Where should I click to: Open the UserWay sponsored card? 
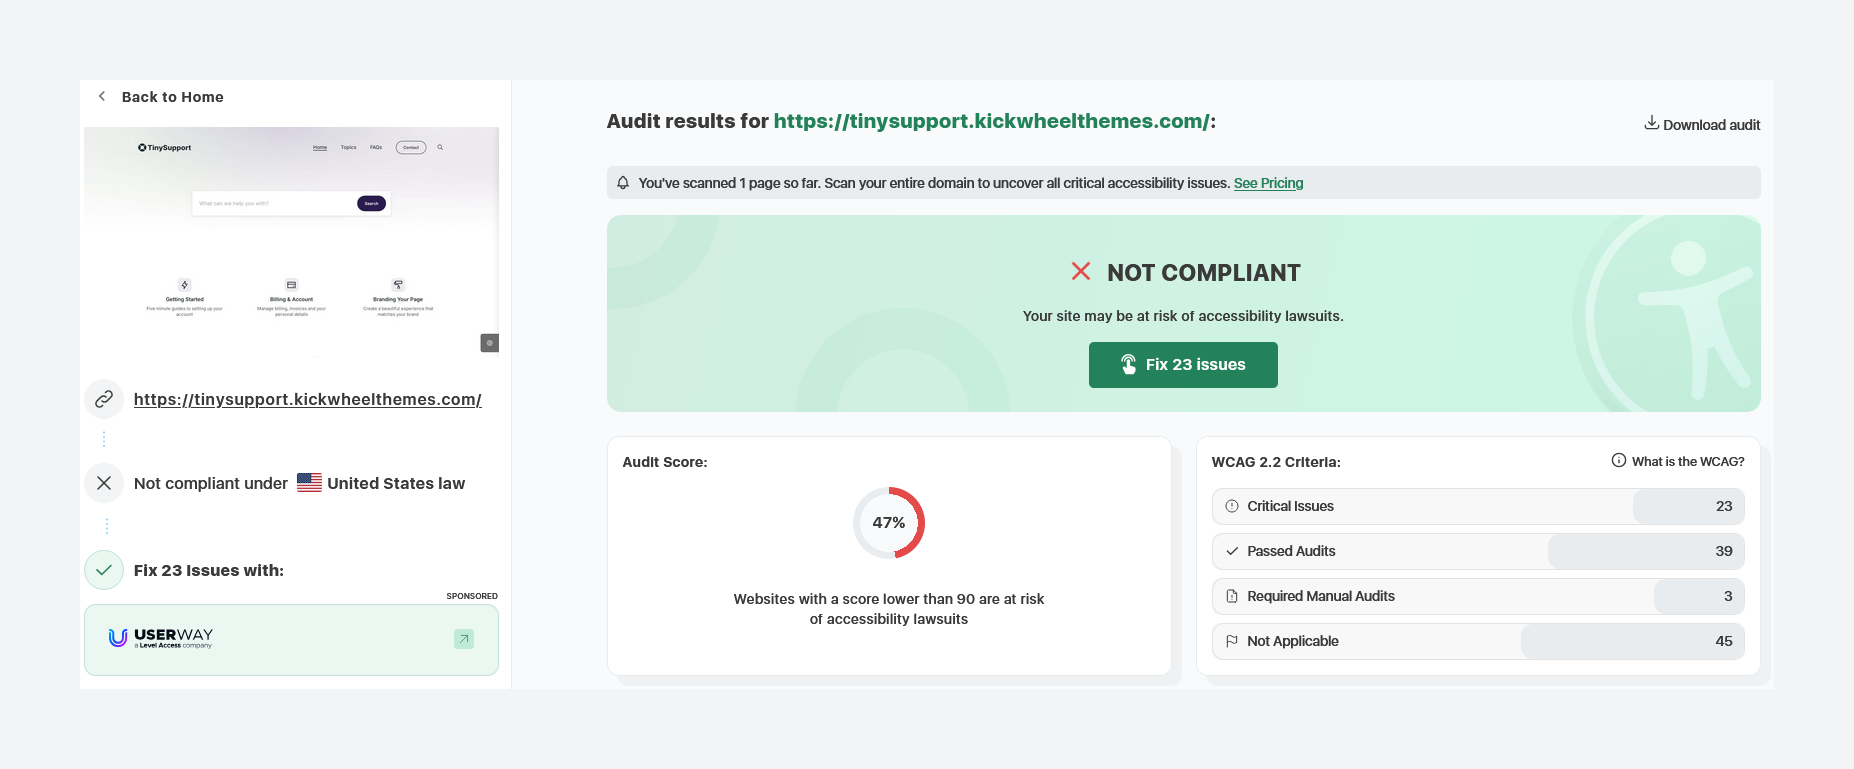[291, 640]
